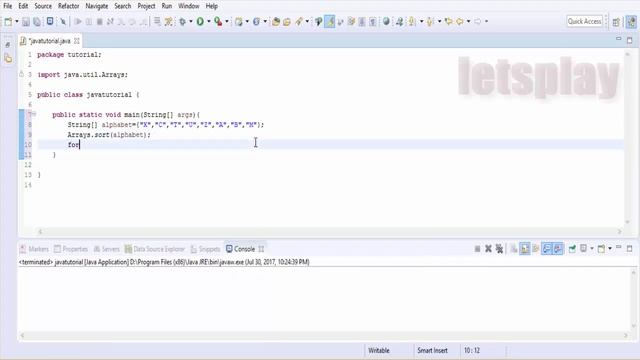
Task: Go to Previous Annotation icon
Action: (430, 22)
